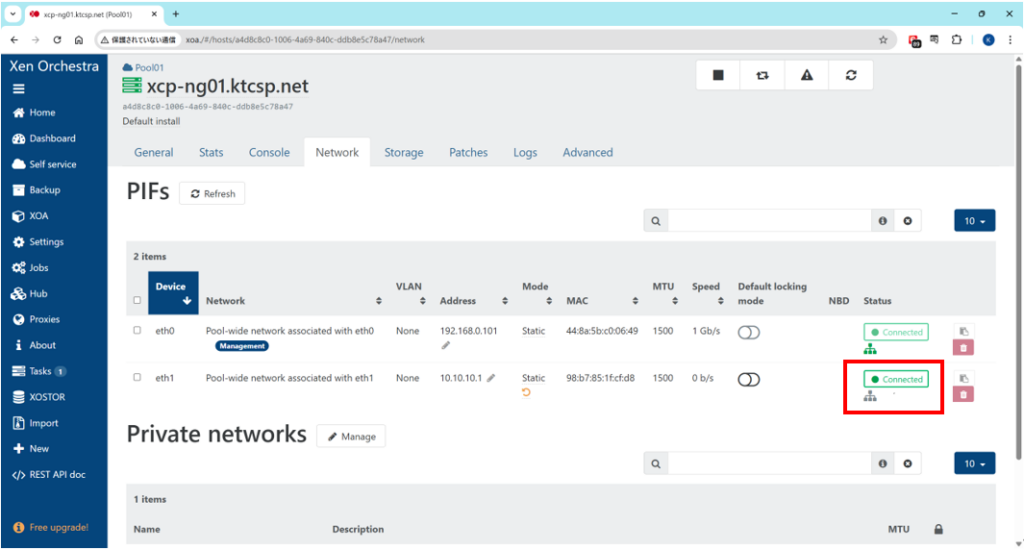The width and height of the screenshot is (1024, 550).
Task: Open the hamburger menu in sidebar
Action: click(x=19, y=88)
